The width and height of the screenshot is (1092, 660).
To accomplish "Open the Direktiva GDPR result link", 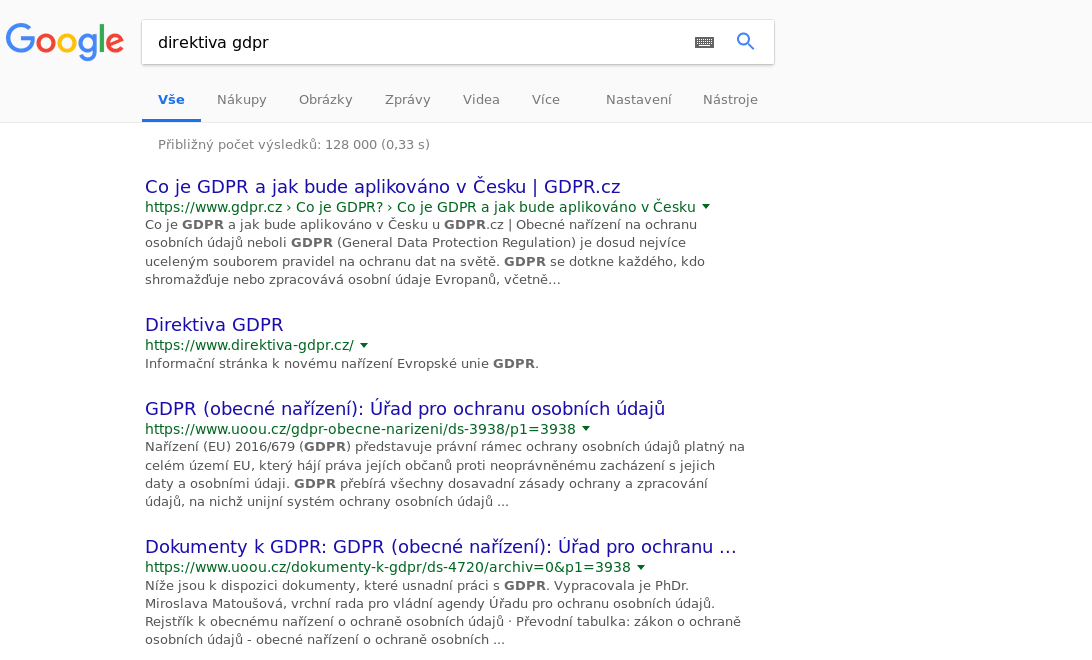I will click(214, 325).
